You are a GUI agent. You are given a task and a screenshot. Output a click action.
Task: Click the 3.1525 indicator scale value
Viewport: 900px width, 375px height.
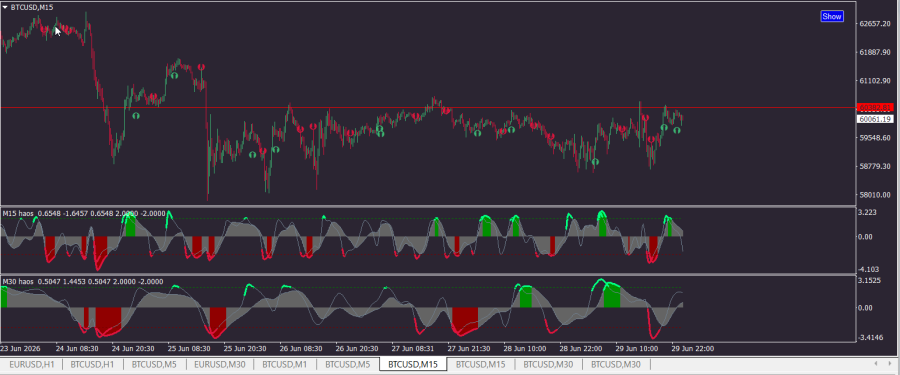[870, 280]
